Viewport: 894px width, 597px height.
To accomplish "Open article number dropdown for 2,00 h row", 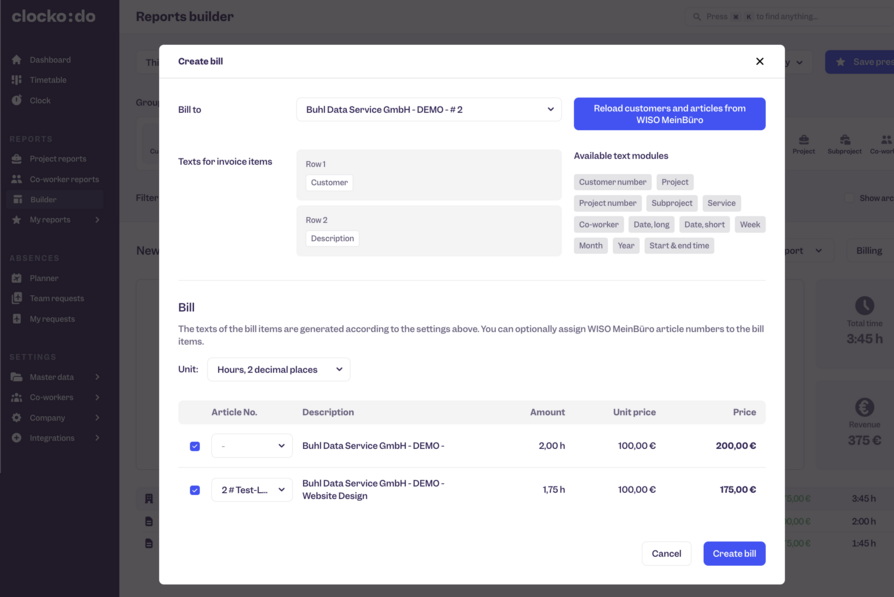I will coord(252,446).
